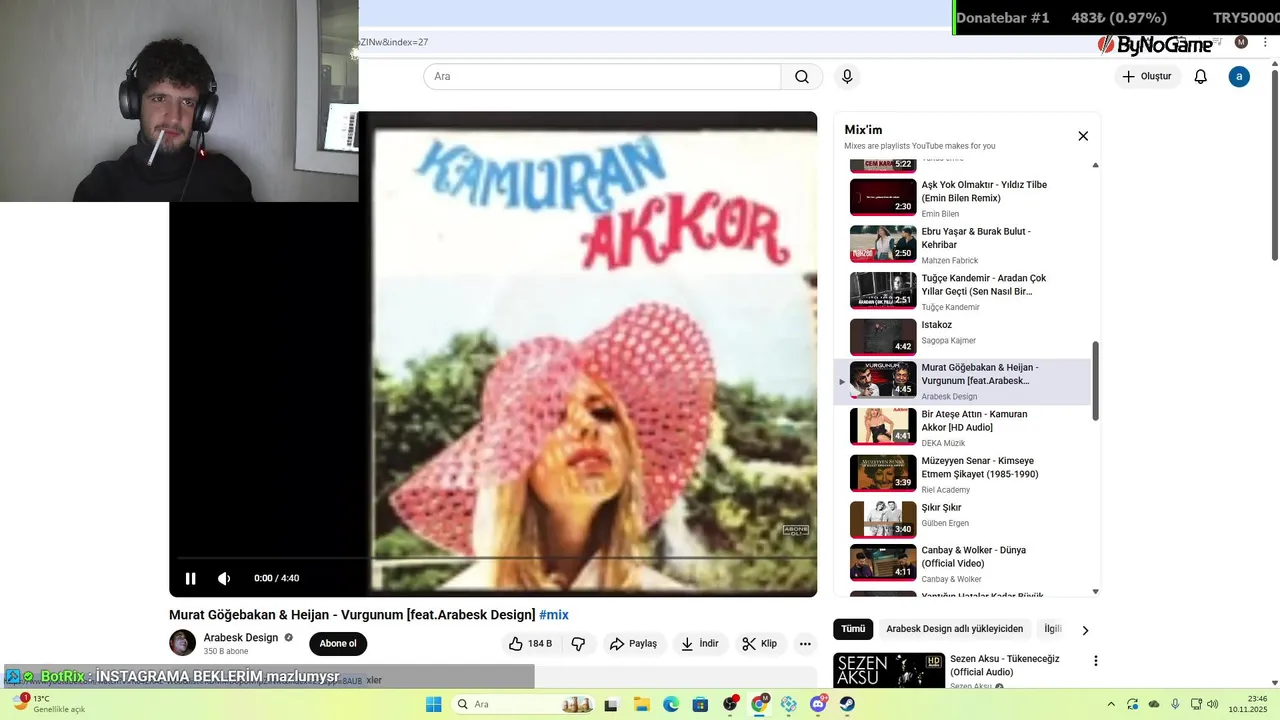The image size is (1280, 720).
Task: Click the Oluştur create button
Action: (x=1147, y=77)
